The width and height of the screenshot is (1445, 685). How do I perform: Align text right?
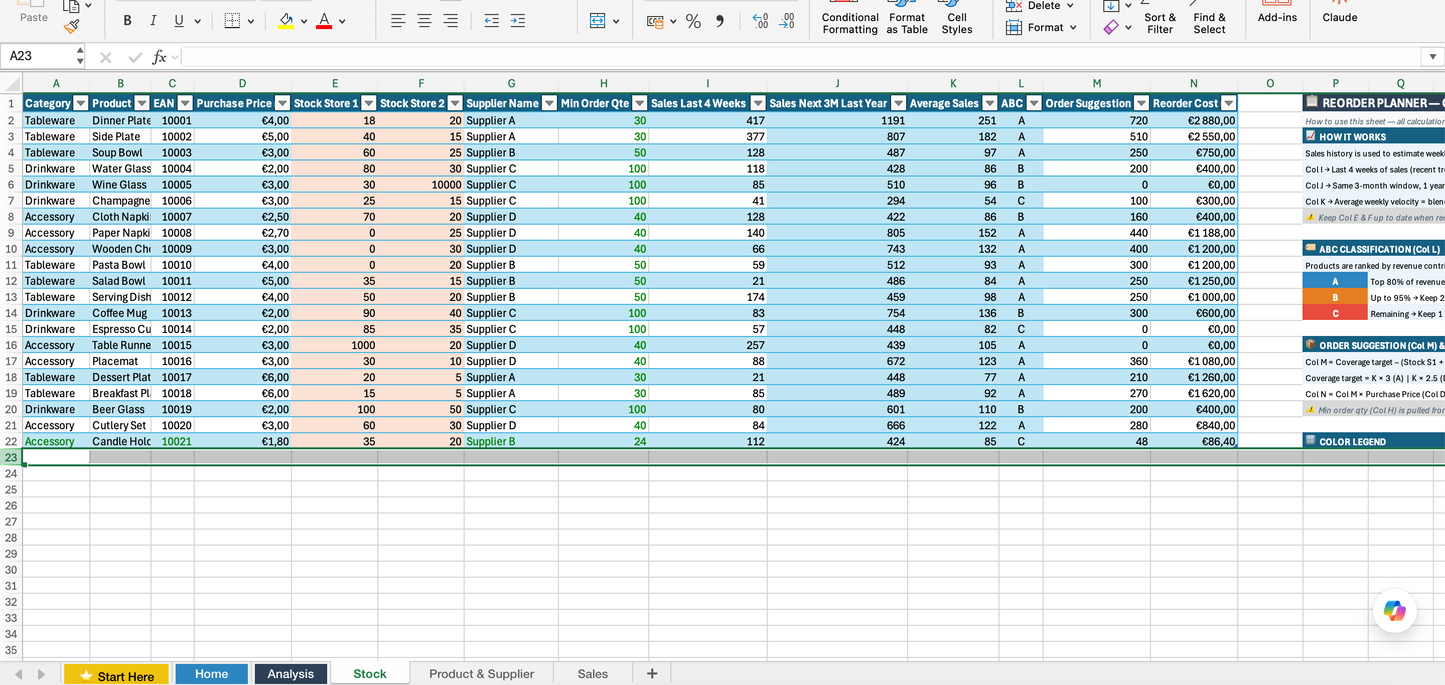(x=450, y=21)
